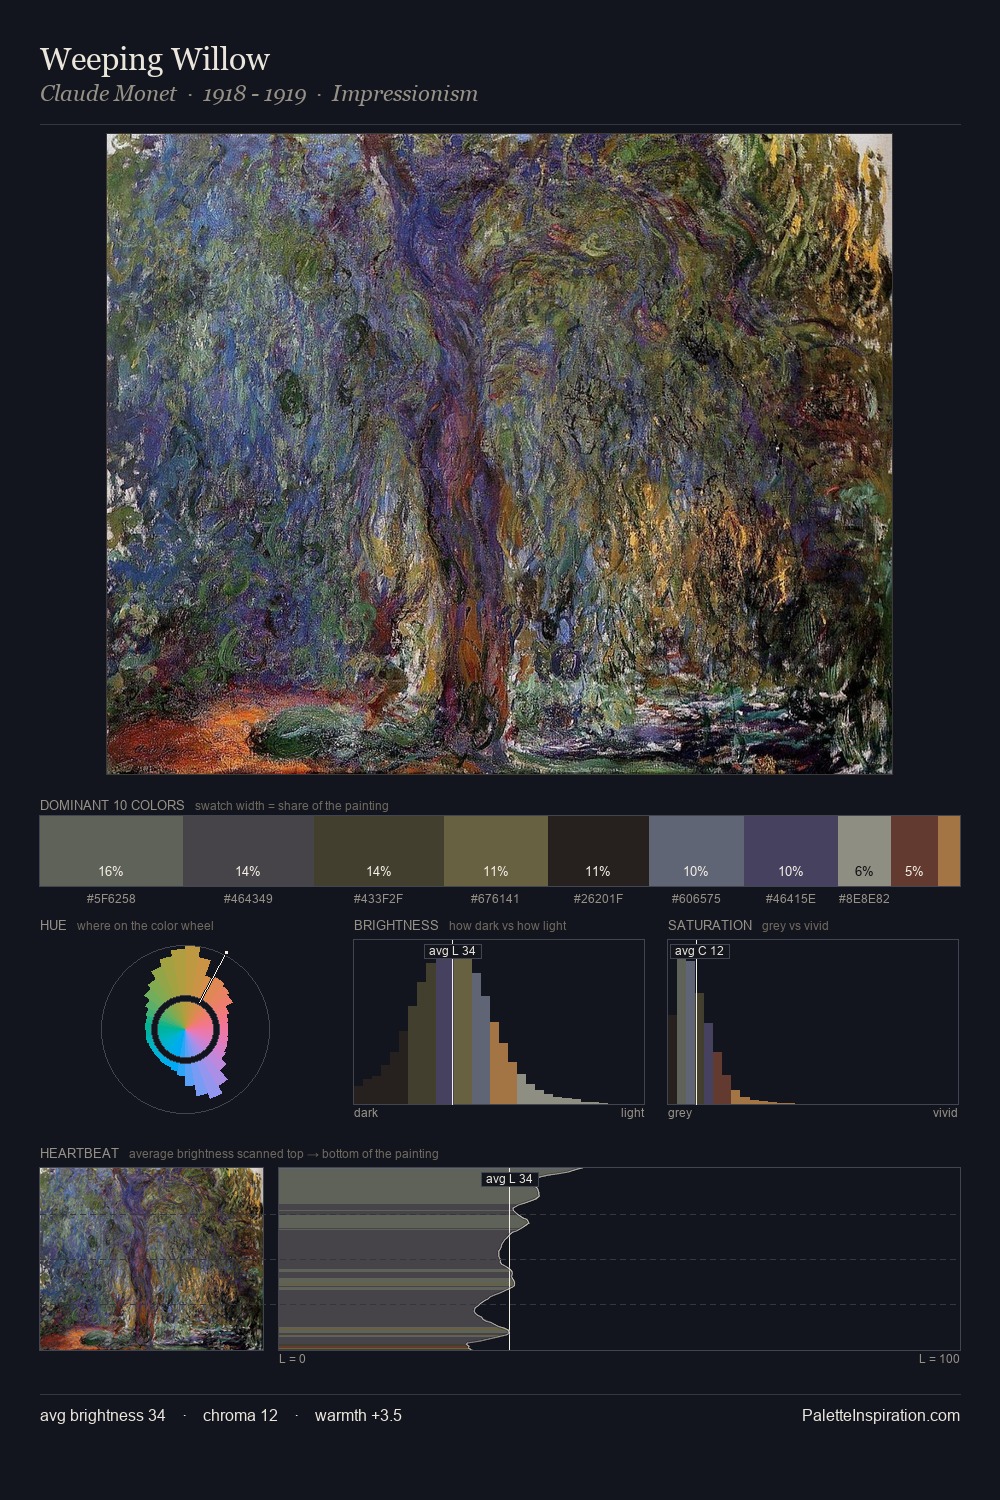
Task: Click the chroma 12 footer stat
Action: pyautogui.click(x=240, y=1415)
